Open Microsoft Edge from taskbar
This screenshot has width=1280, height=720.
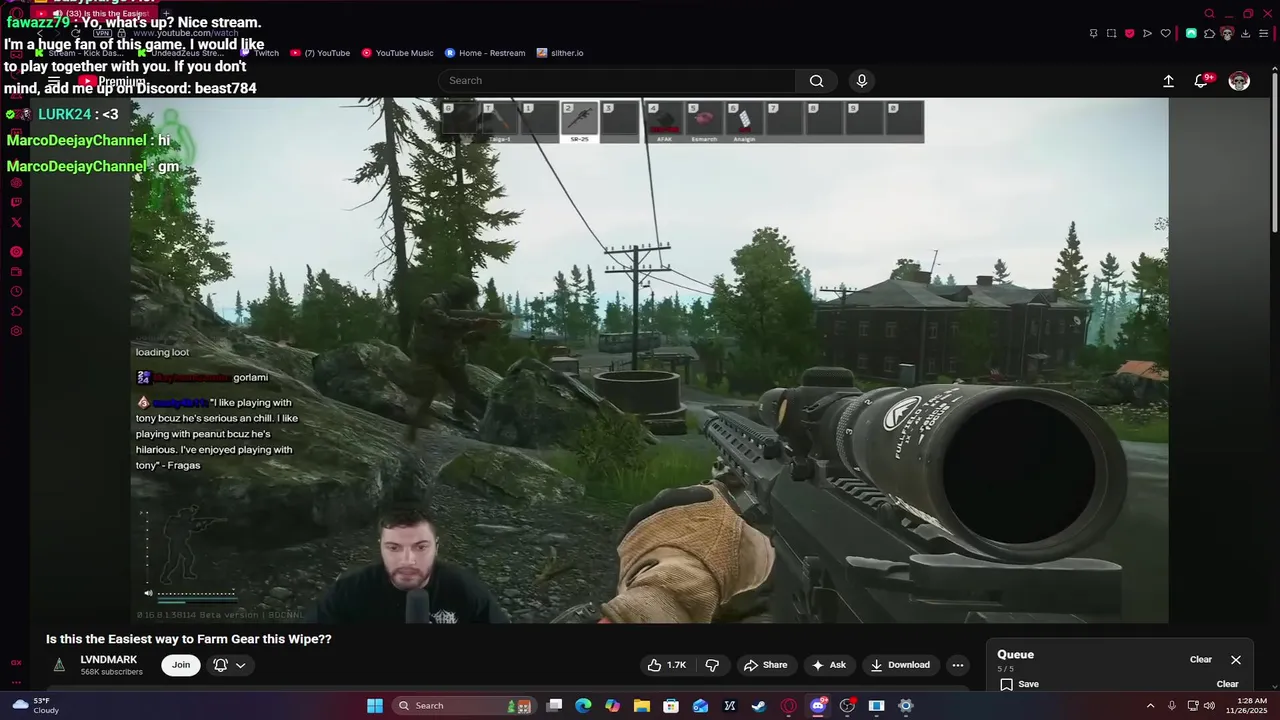pos(583,706)
